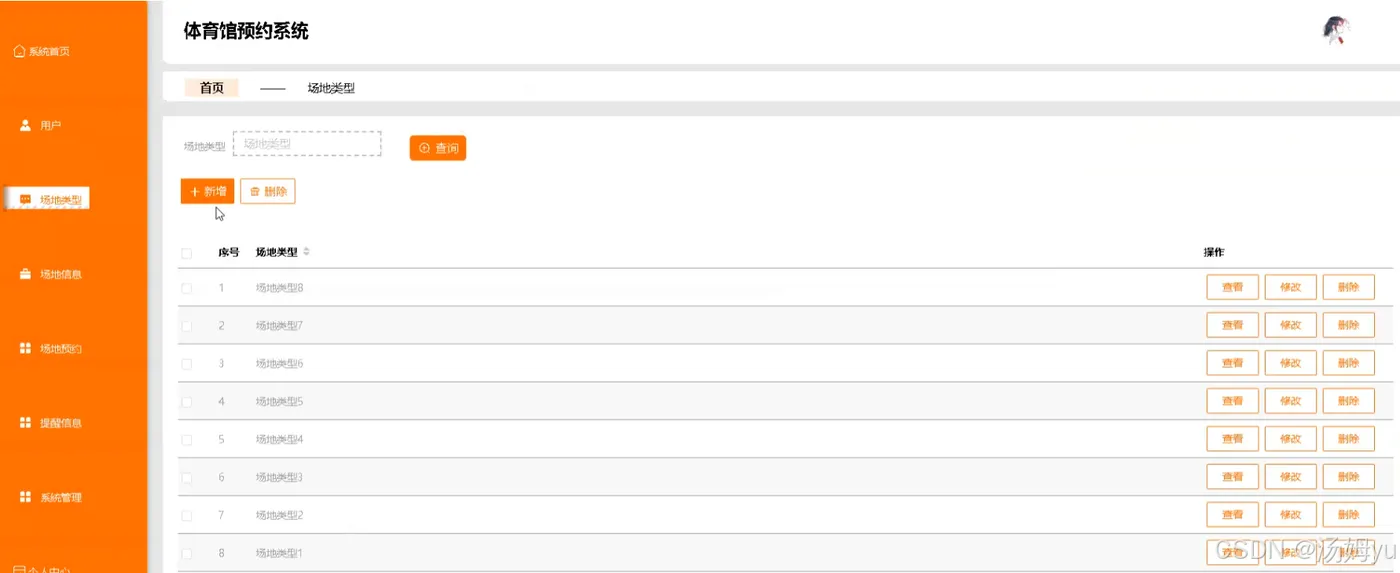
Task: Select the checkbox for row 场地类型5
Action: click(186, 402)
